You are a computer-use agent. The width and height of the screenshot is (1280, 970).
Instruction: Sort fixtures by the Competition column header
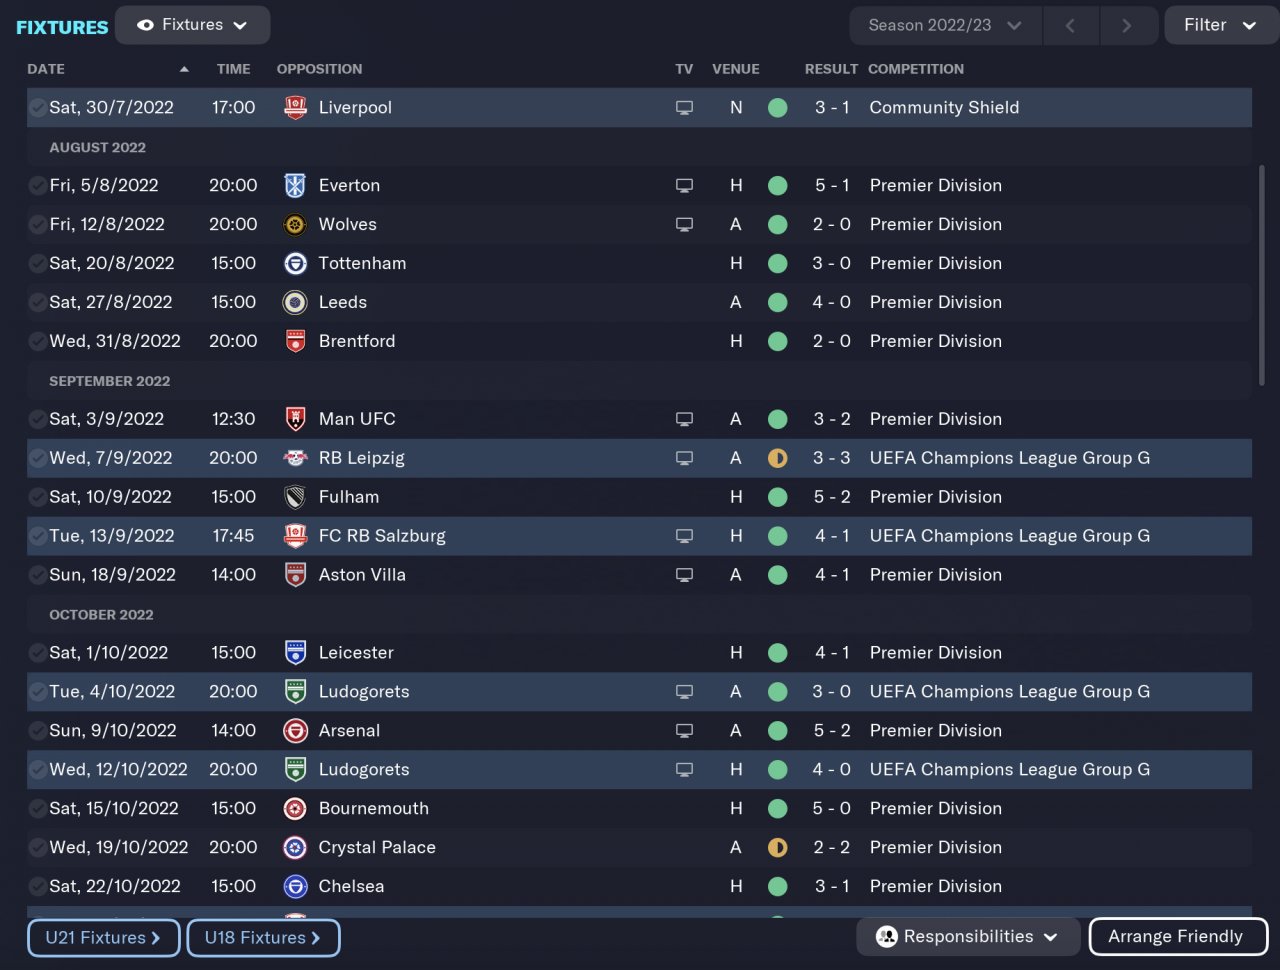[x=915, y=69]
